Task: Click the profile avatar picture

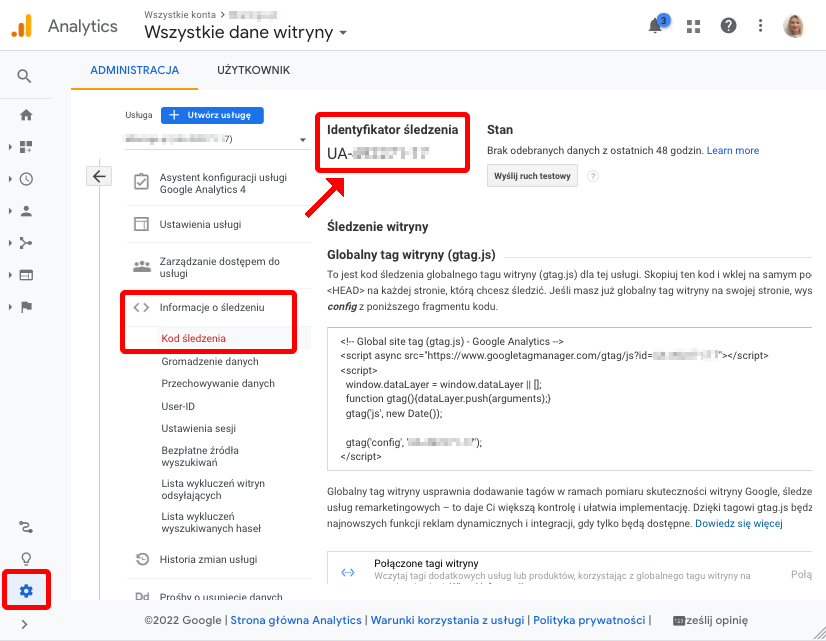Action: tap(794, 26)
